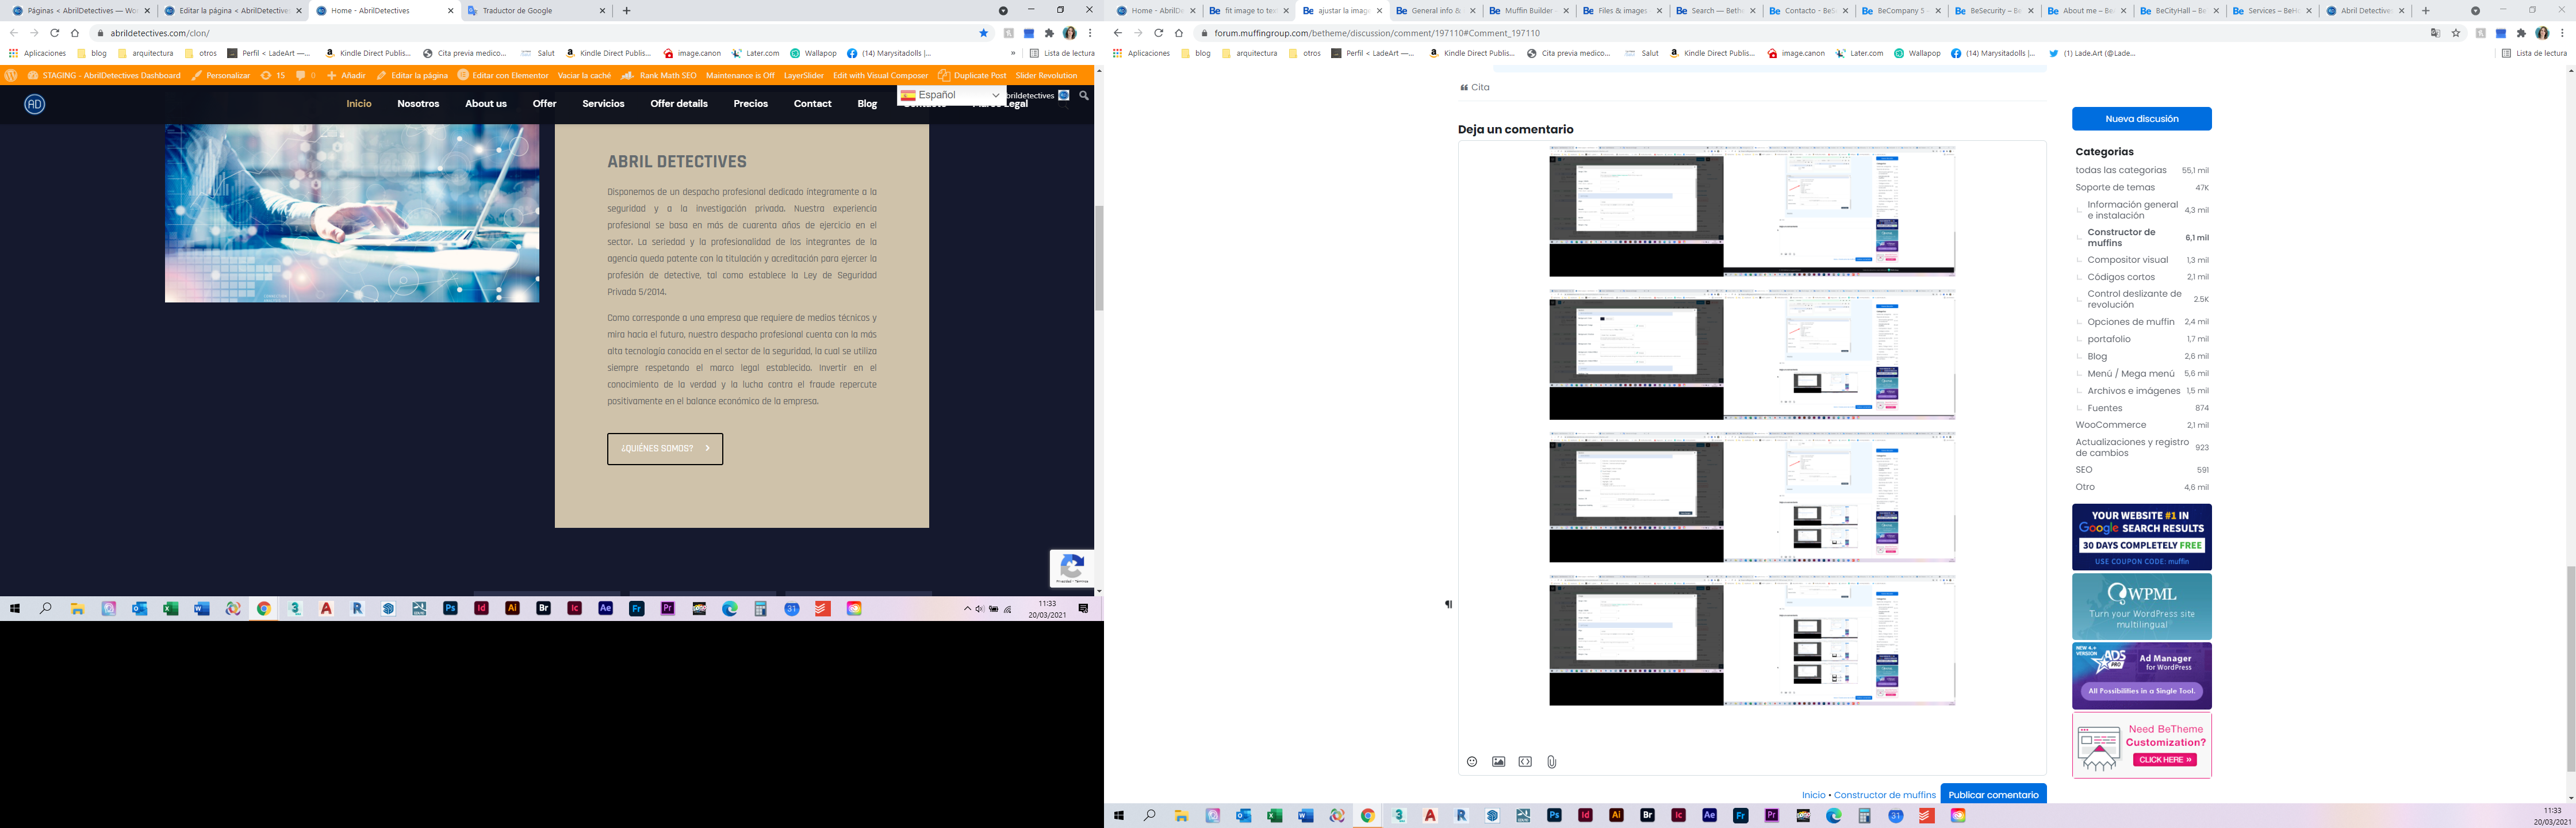The width and height of the screenshot is (2576, 828).
Task: Show hidden tray icons below AbrilDetectives window
Action: pyautogui.click(x=966, y=608)
